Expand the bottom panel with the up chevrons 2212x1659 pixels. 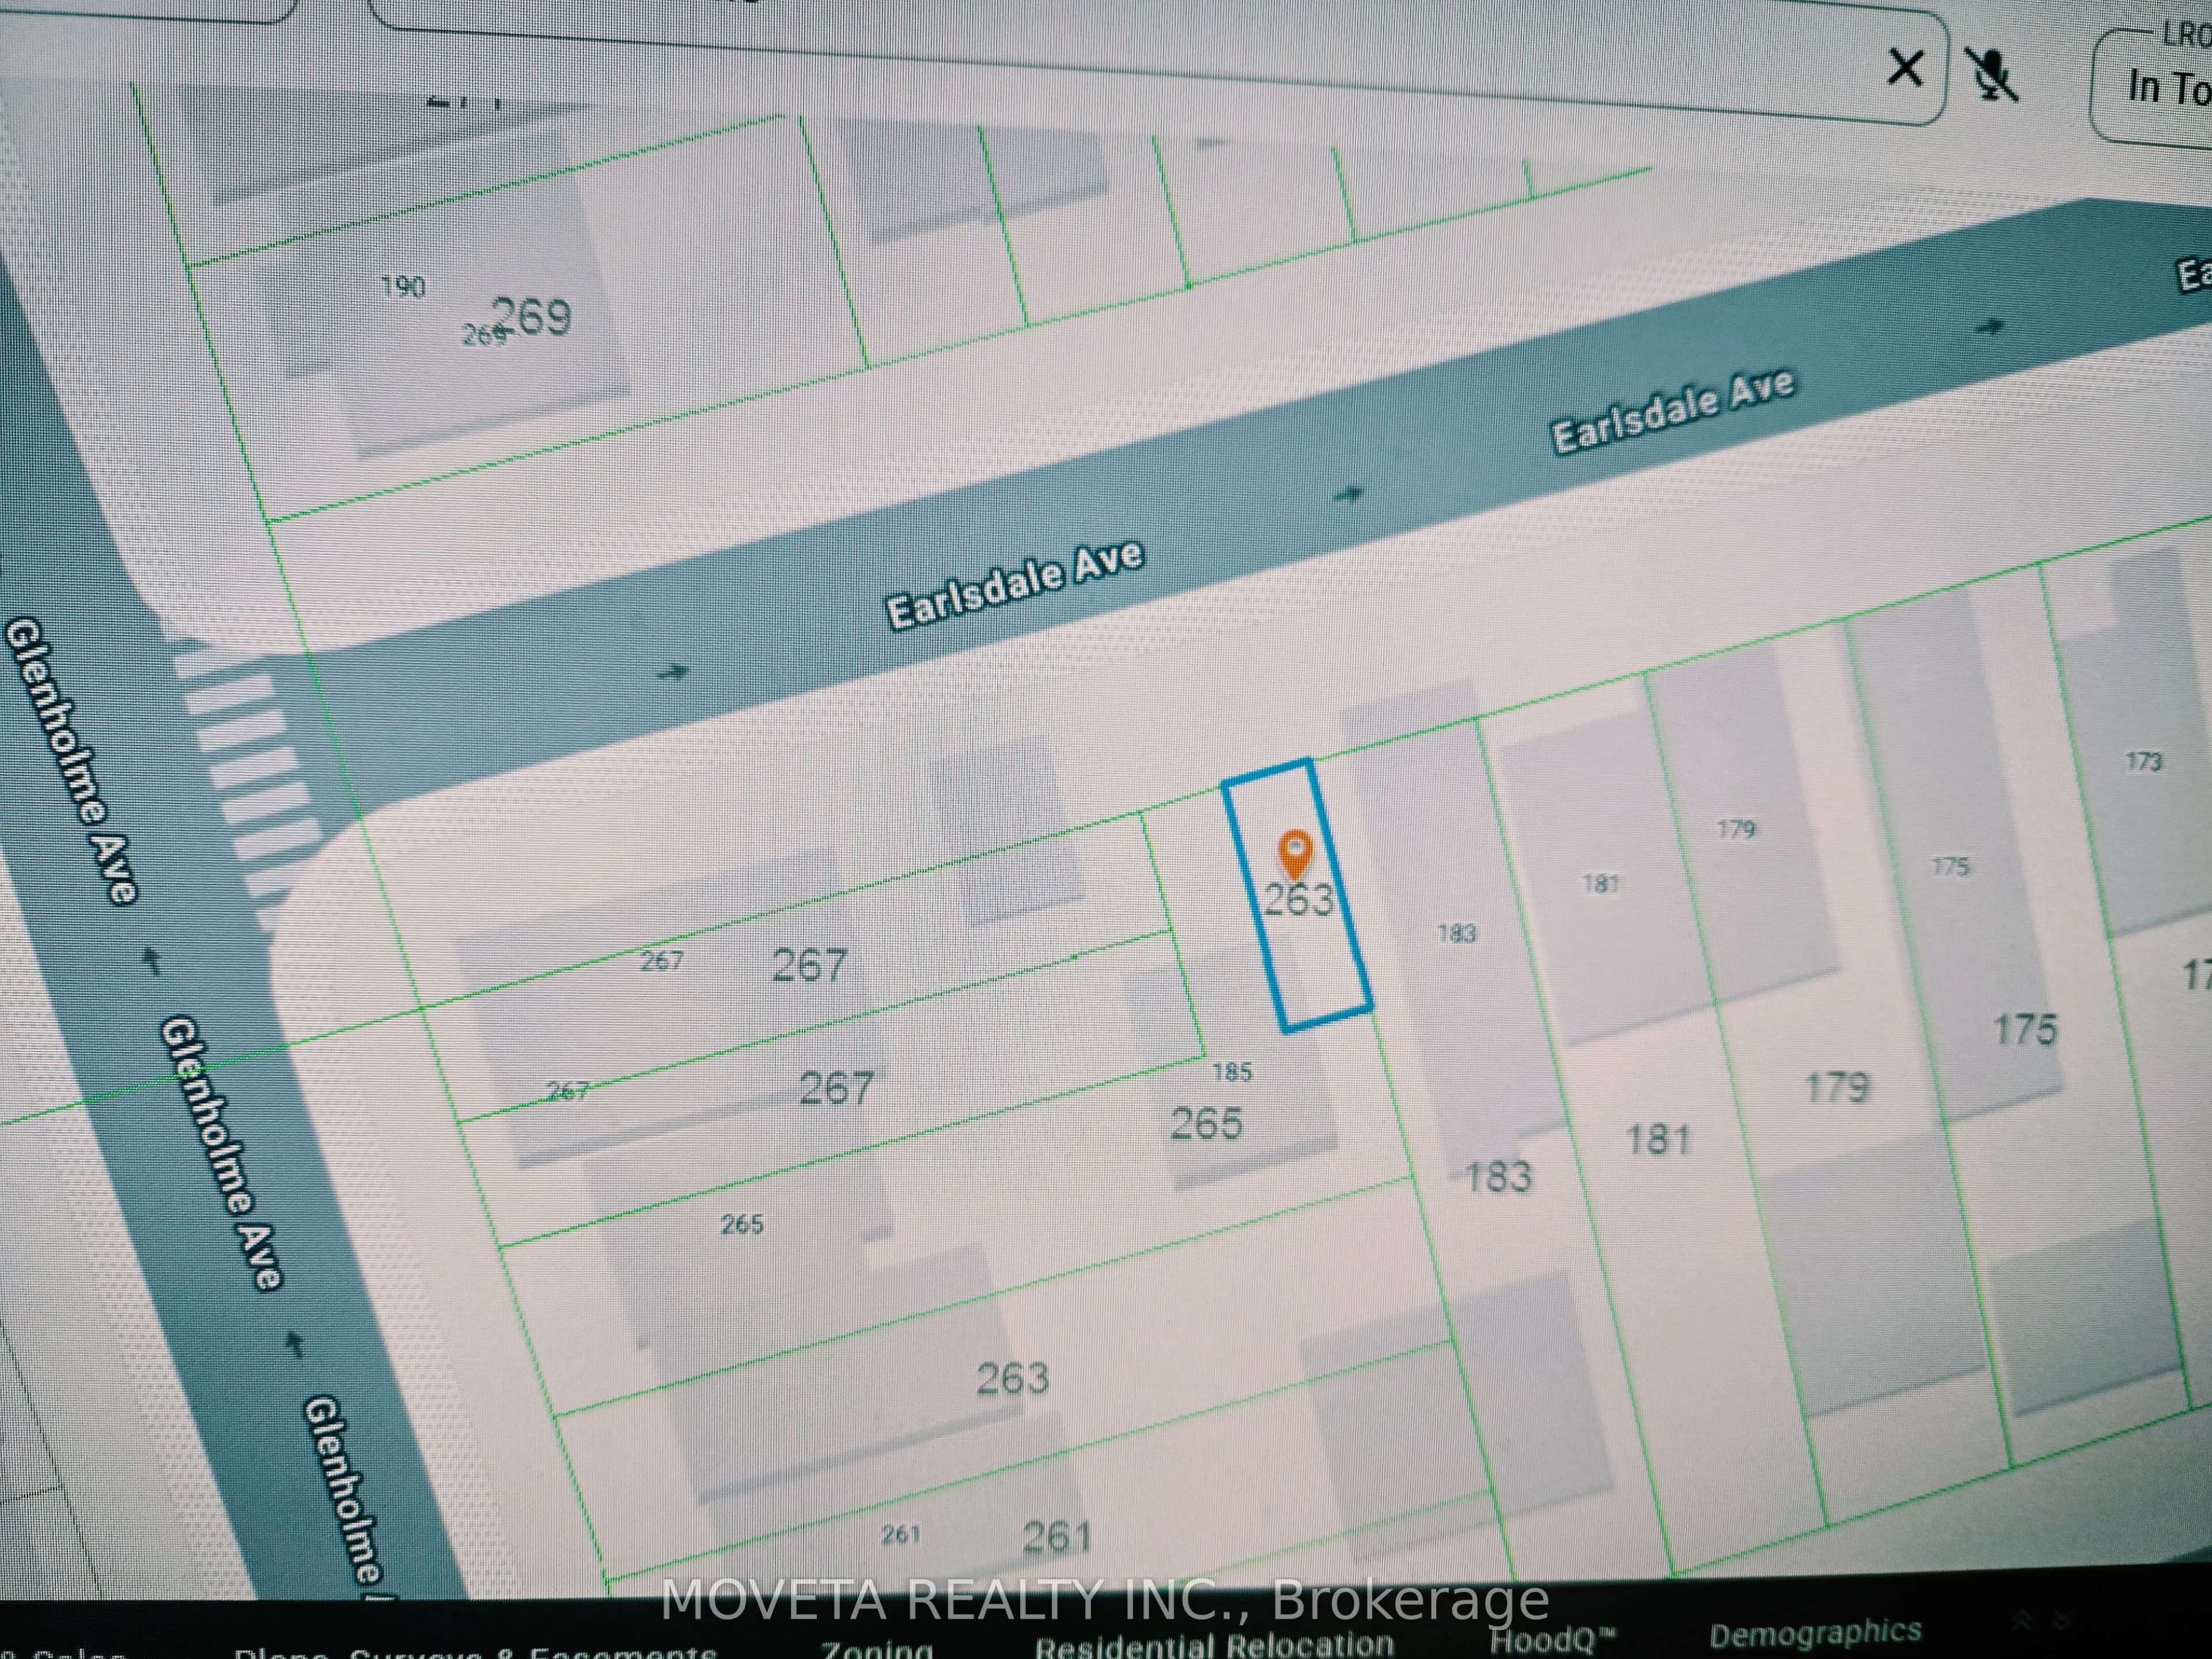click(2023, 1621)
